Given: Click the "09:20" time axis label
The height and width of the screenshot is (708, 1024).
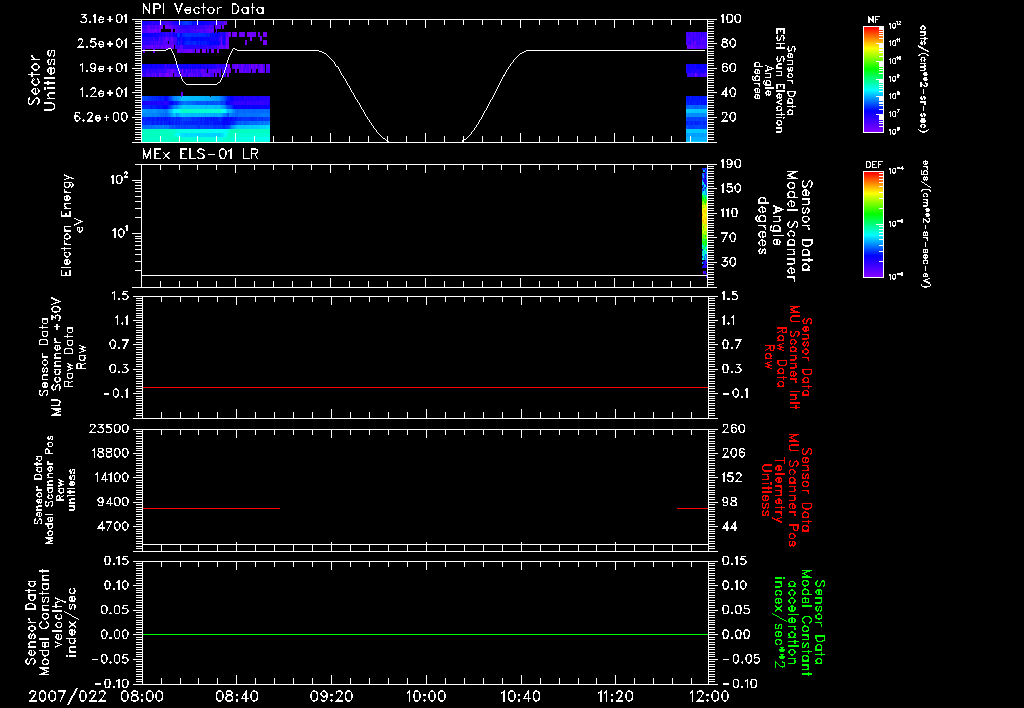Looking at the screenshot, I should click(x=331, y=696).
